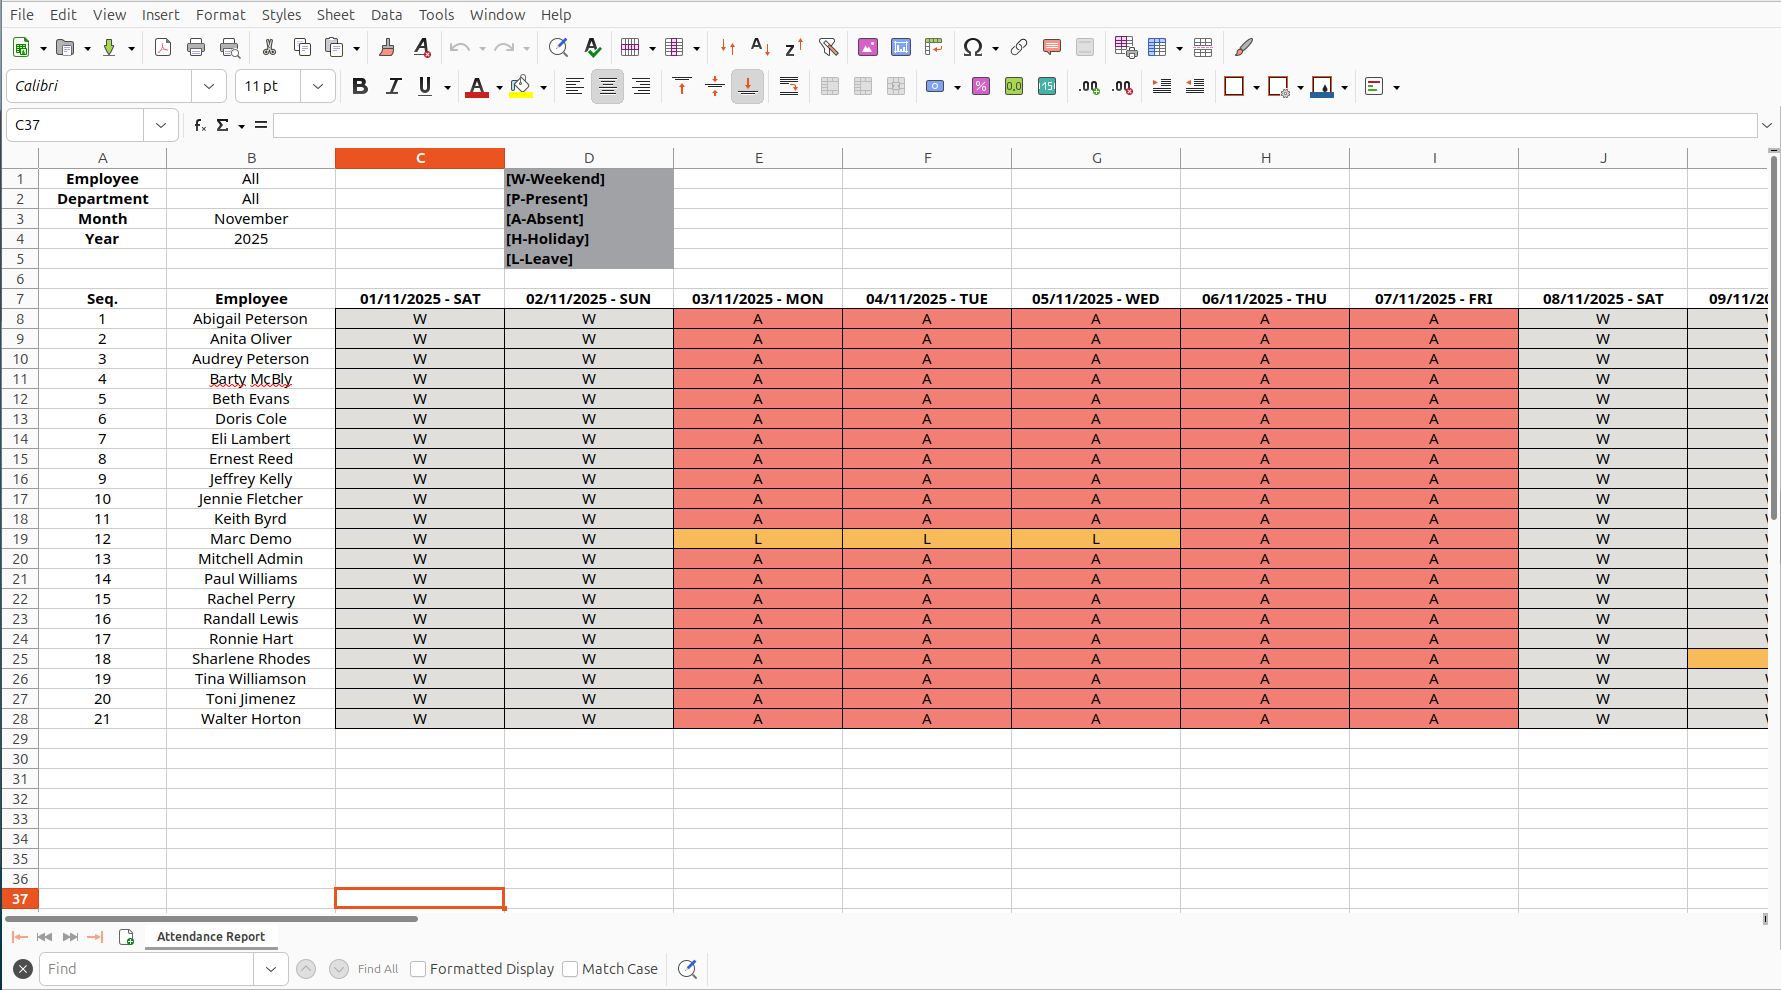Select the Attendance Report sheet tab
Screen dimensions: 1781x990
pyautogui.click(x=211, y=937)
